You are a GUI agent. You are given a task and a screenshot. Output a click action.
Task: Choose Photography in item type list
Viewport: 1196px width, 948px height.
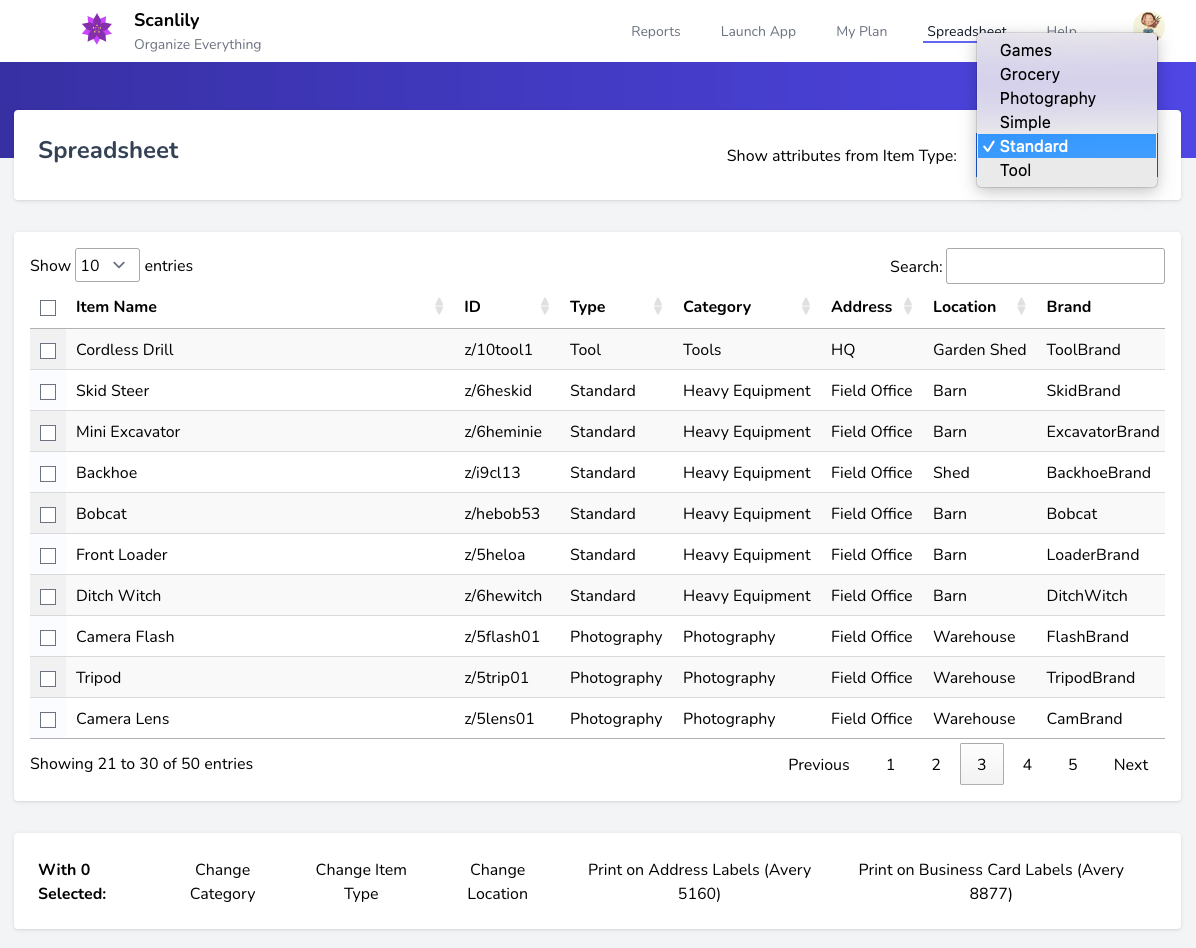coord(1047,98)
